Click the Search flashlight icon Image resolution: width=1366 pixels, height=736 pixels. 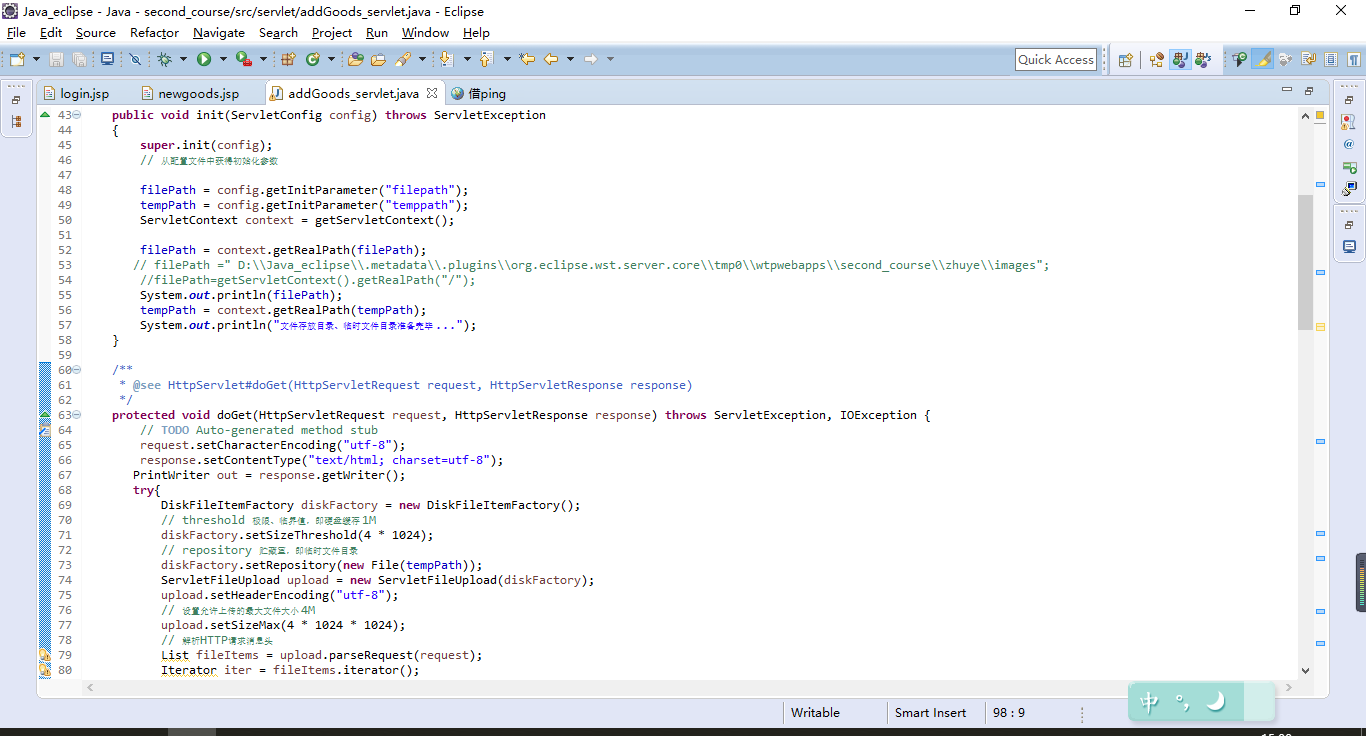403,60
